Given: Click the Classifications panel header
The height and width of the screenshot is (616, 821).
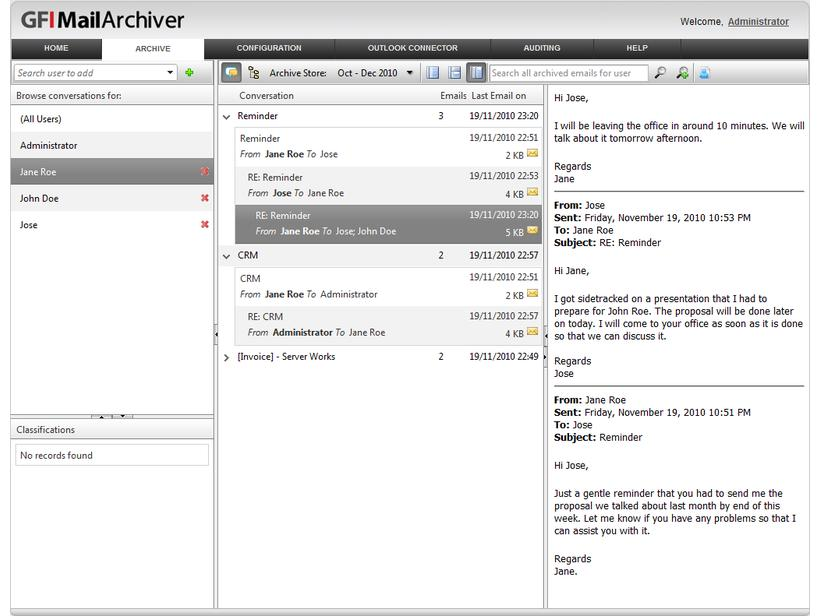Looking at the screenshot, I should click(112, 429).
